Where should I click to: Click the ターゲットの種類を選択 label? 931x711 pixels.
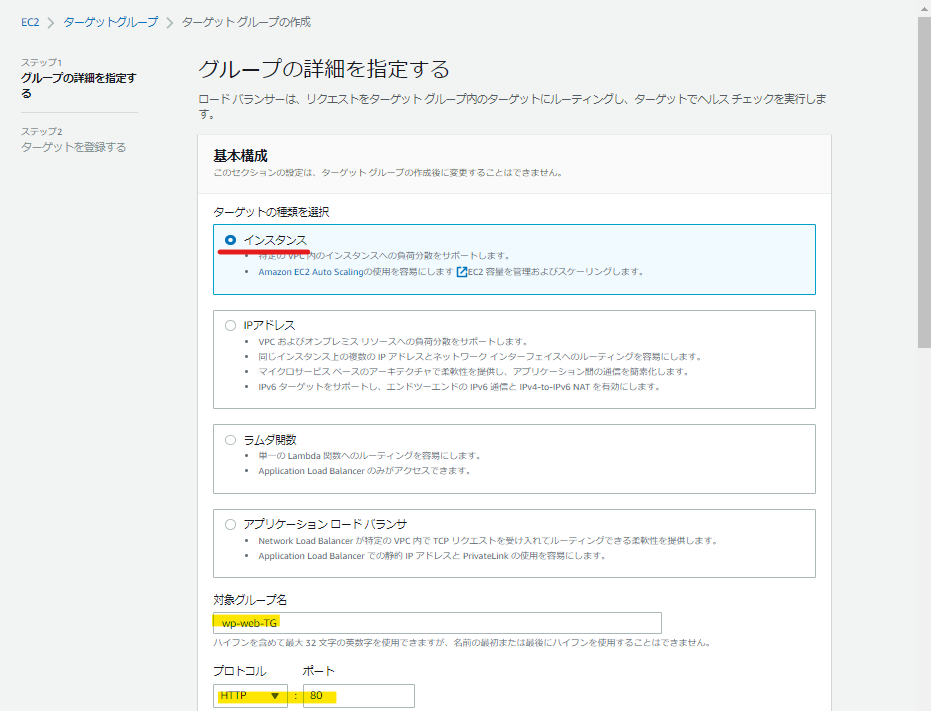tap(271, 212)
